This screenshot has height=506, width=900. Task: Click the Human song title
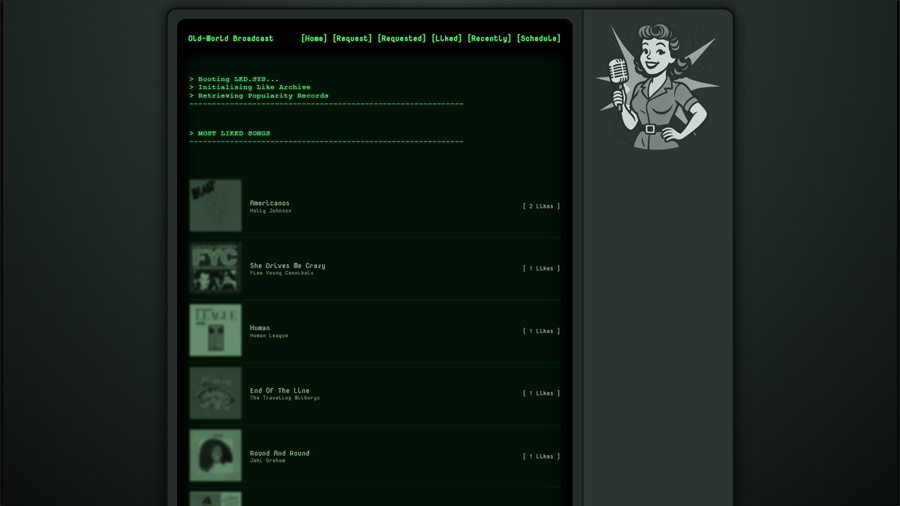coord(259,328)
